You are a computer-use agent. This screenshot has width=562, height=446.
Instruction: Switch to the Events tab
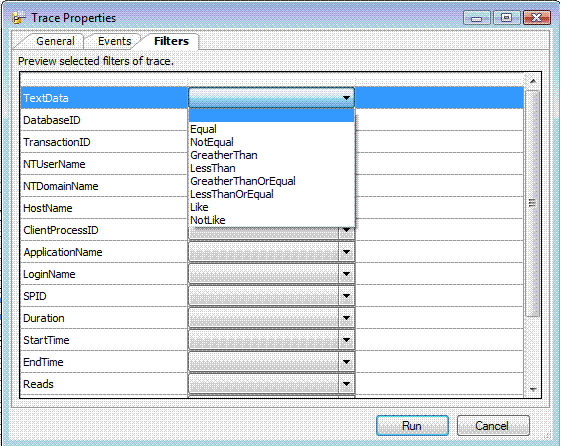[114, 41]
